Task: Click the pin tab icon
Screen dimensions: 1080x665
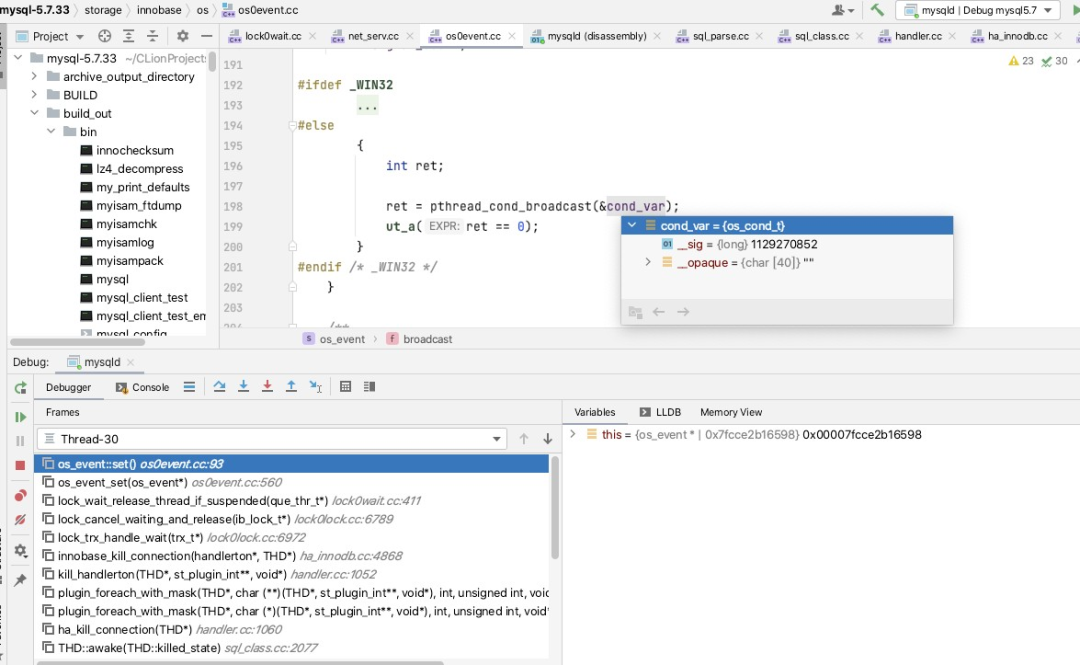Action: point(20,580)
